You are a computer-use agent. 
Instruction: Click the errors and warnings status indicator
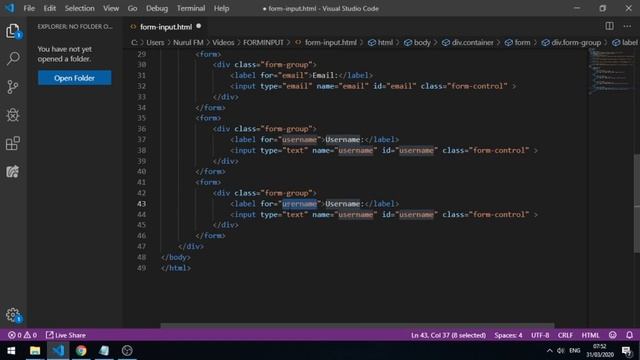(22, 335)
